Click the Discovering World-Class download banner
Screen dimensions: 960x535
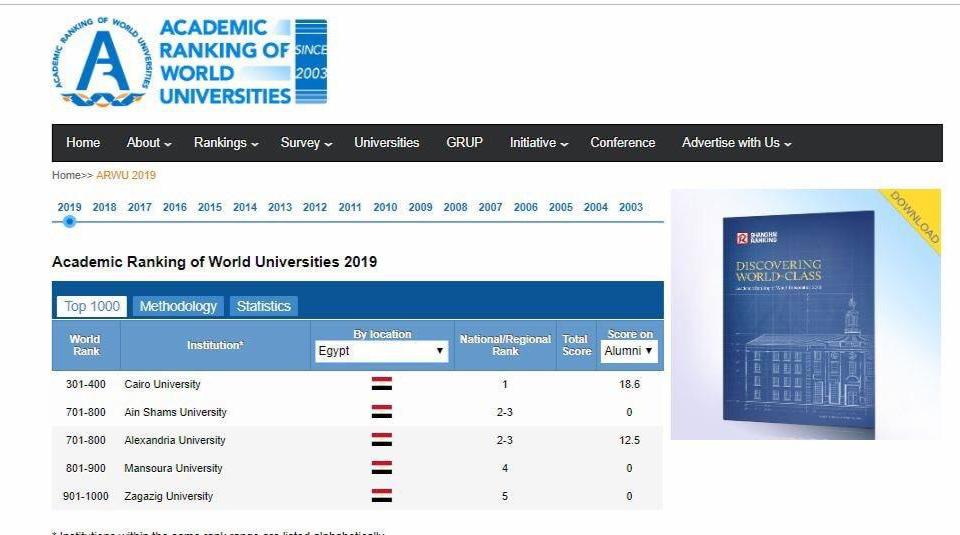tap(806, 314)
